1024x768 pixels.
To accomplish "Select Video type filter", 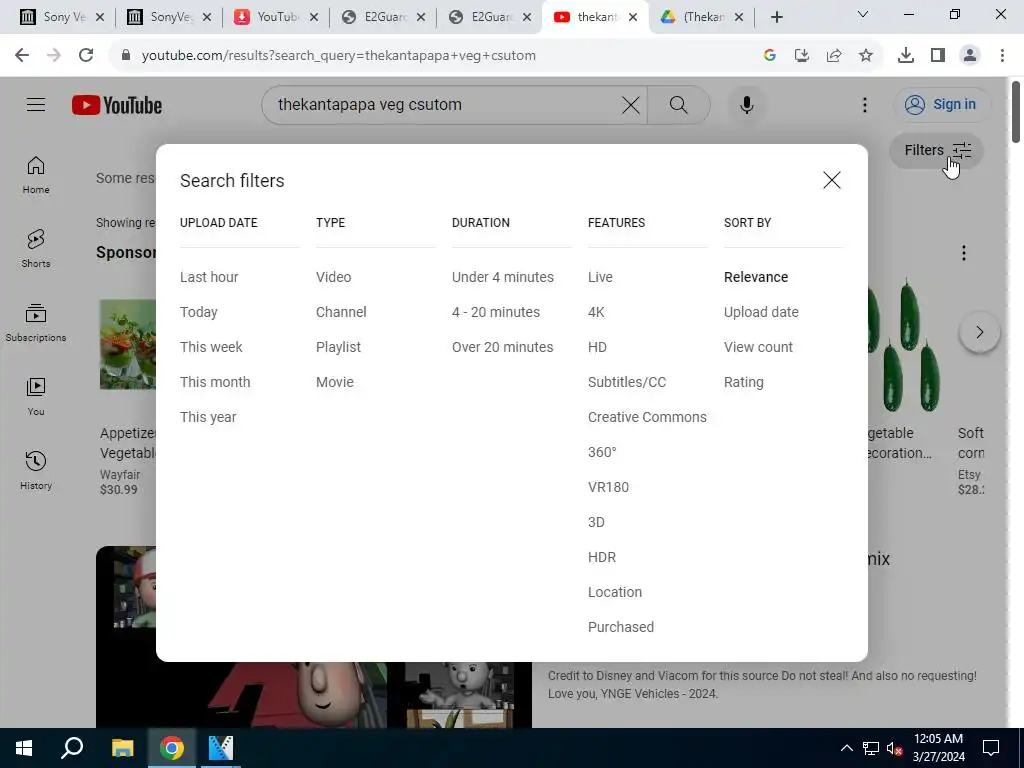I will (333, 277).
